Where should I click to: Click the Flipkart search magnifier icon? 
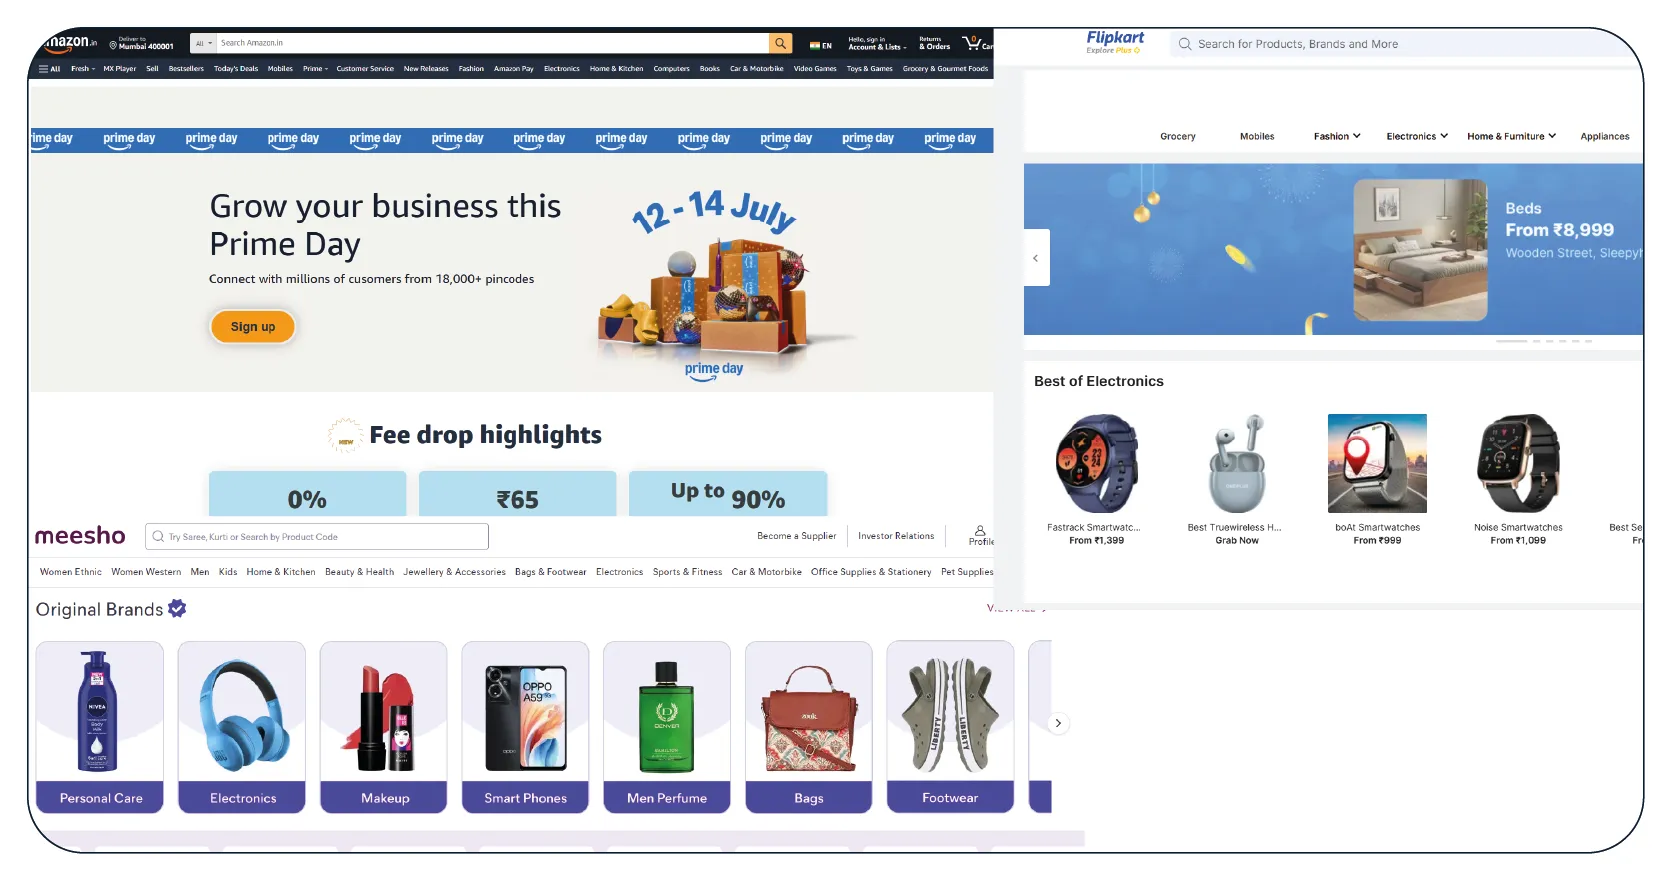(x=1185, y=44)
